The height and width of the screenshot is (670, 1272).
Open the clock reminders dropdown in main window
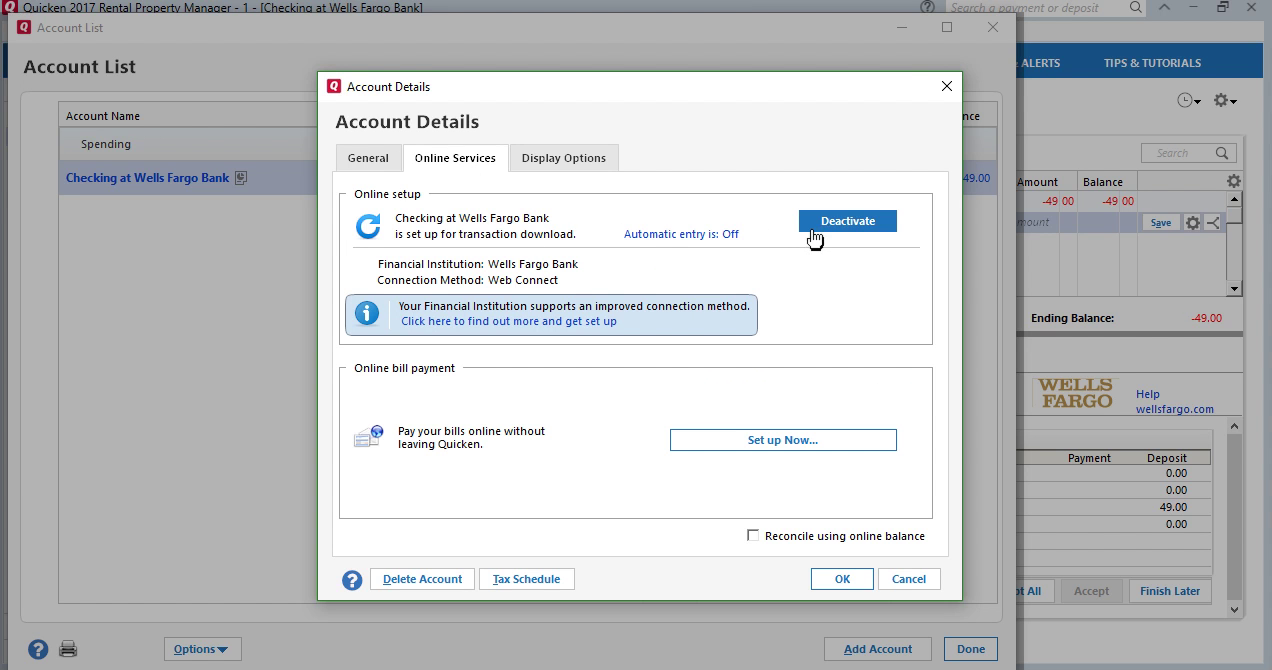[1188, 101]
